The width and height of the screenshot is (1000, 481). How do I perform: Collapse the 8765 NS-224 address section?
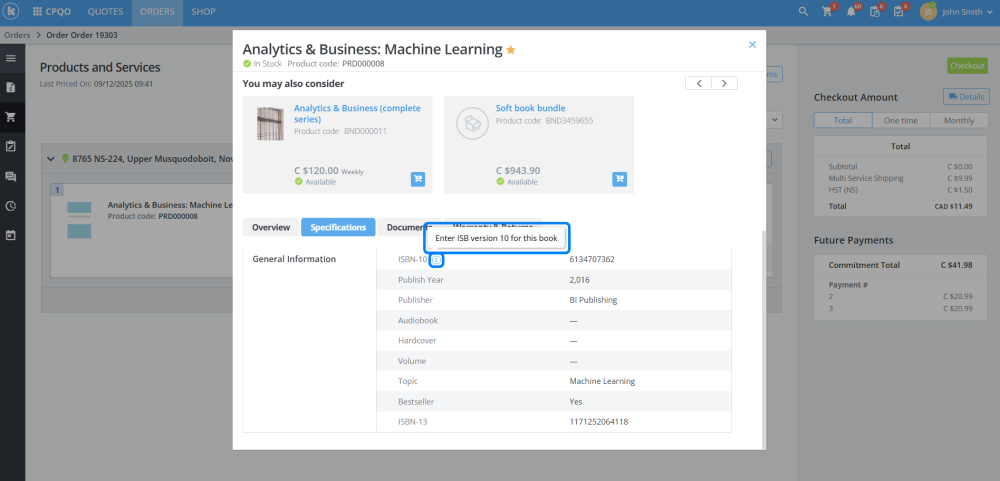pos(49,158)
